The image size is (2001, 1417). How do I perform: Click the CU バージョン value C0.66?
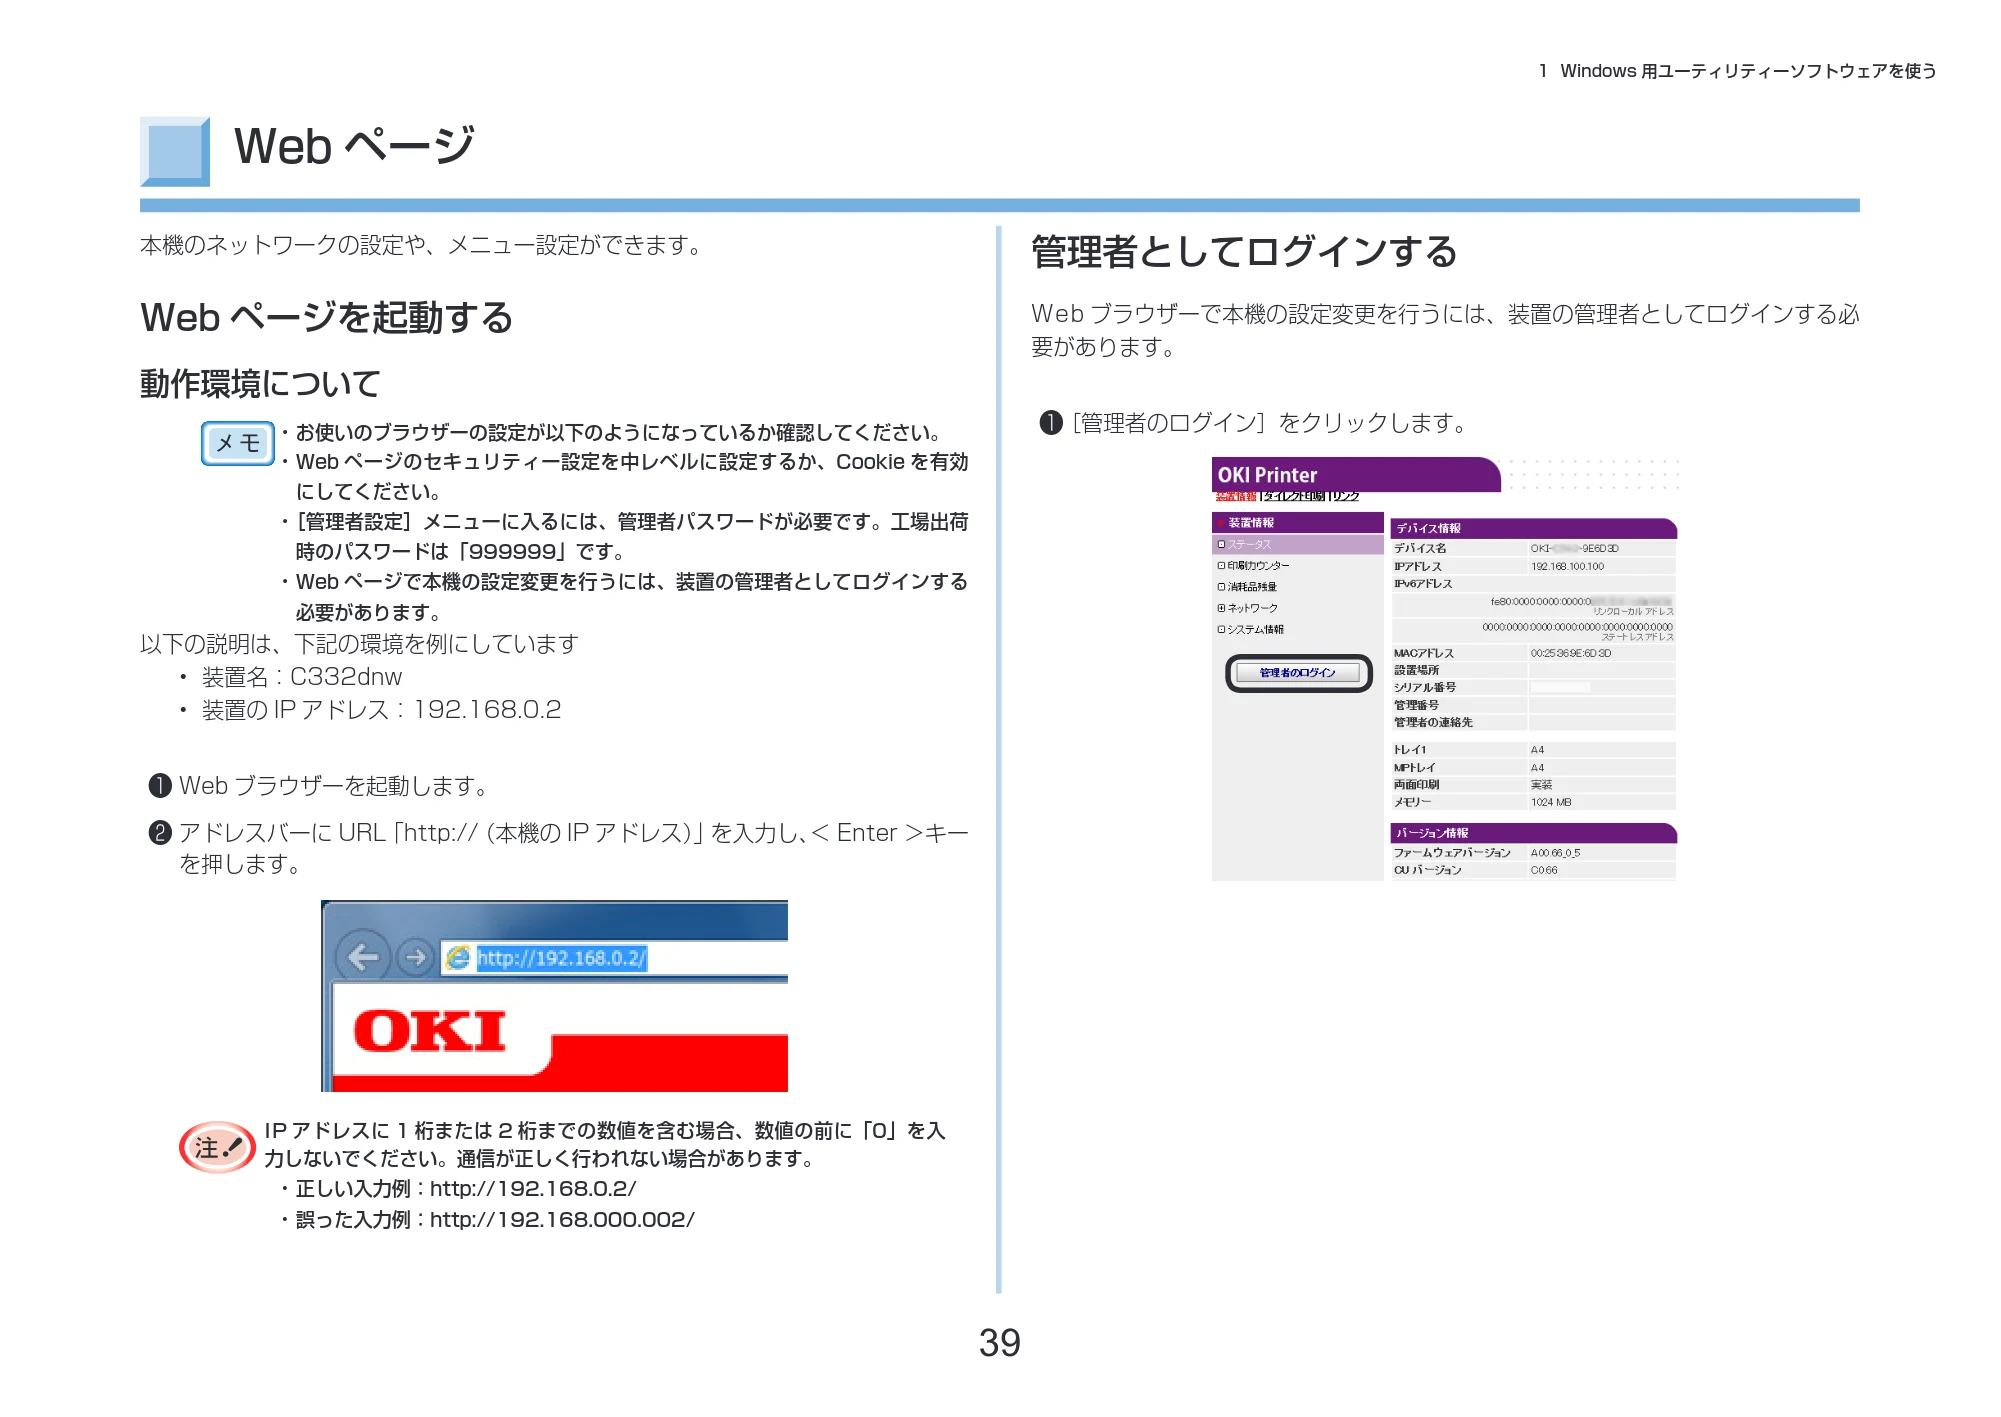coord(1544,870)
